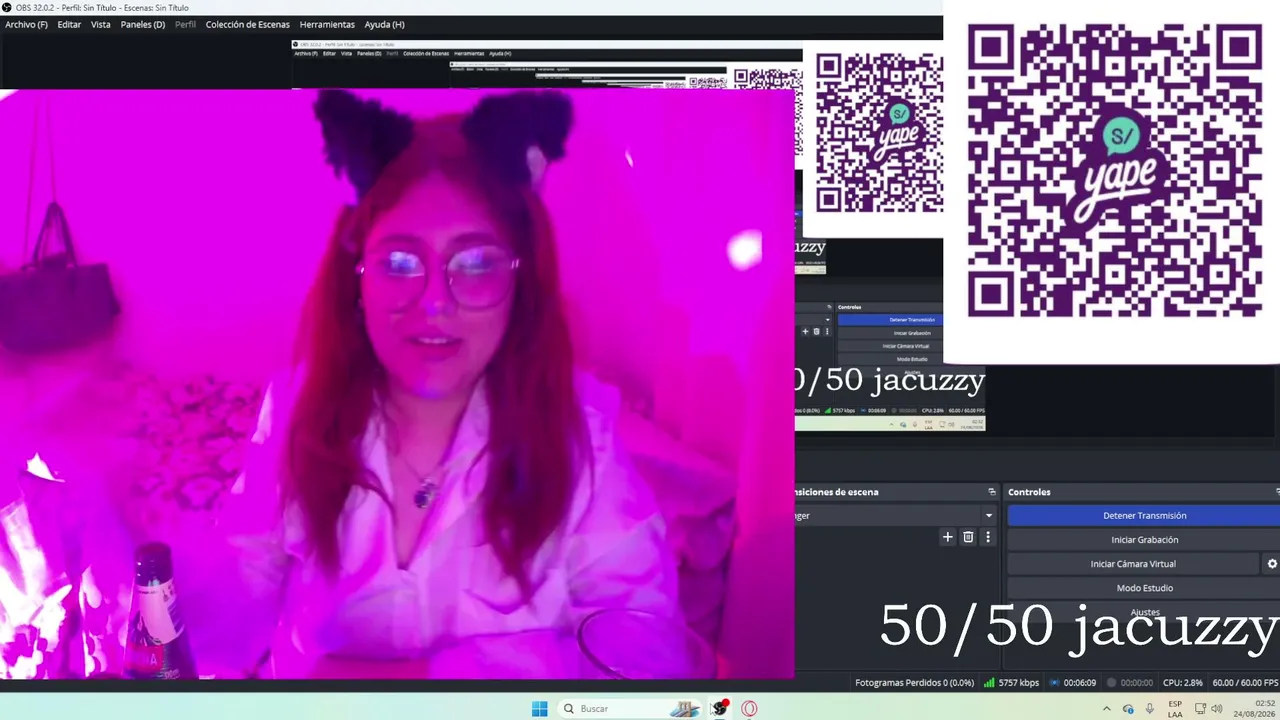Click the OneDrive cloud tray icon
The height and width of the screenshot is (720, 1280).
[1128, 709]
